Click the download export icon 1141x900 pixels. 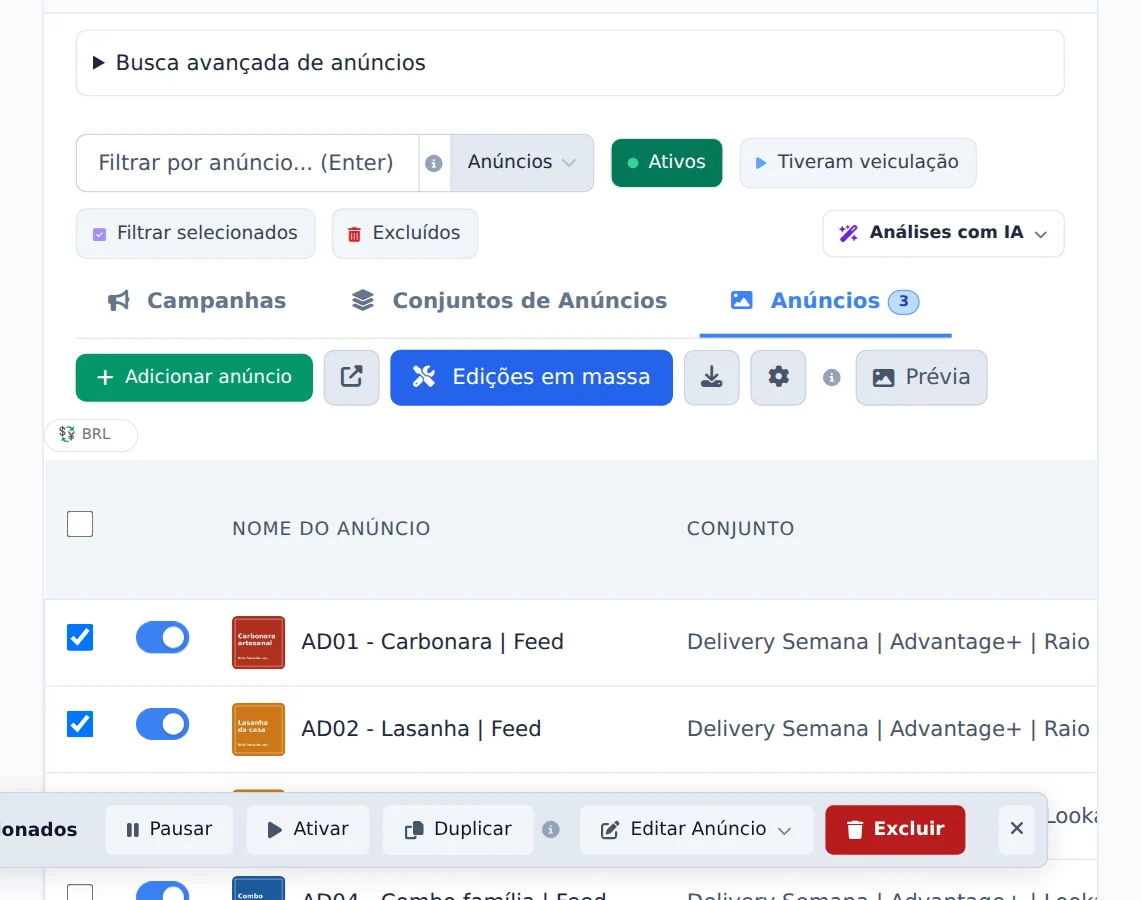712,377
